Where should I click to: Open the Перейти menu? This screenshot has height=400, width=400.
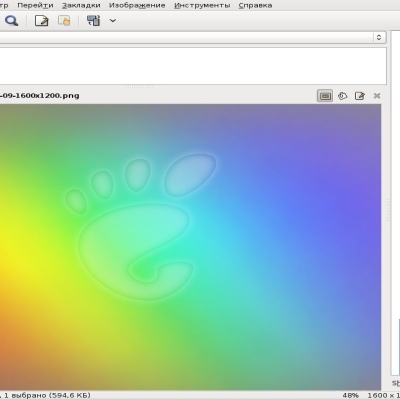(x=35, y=5)
